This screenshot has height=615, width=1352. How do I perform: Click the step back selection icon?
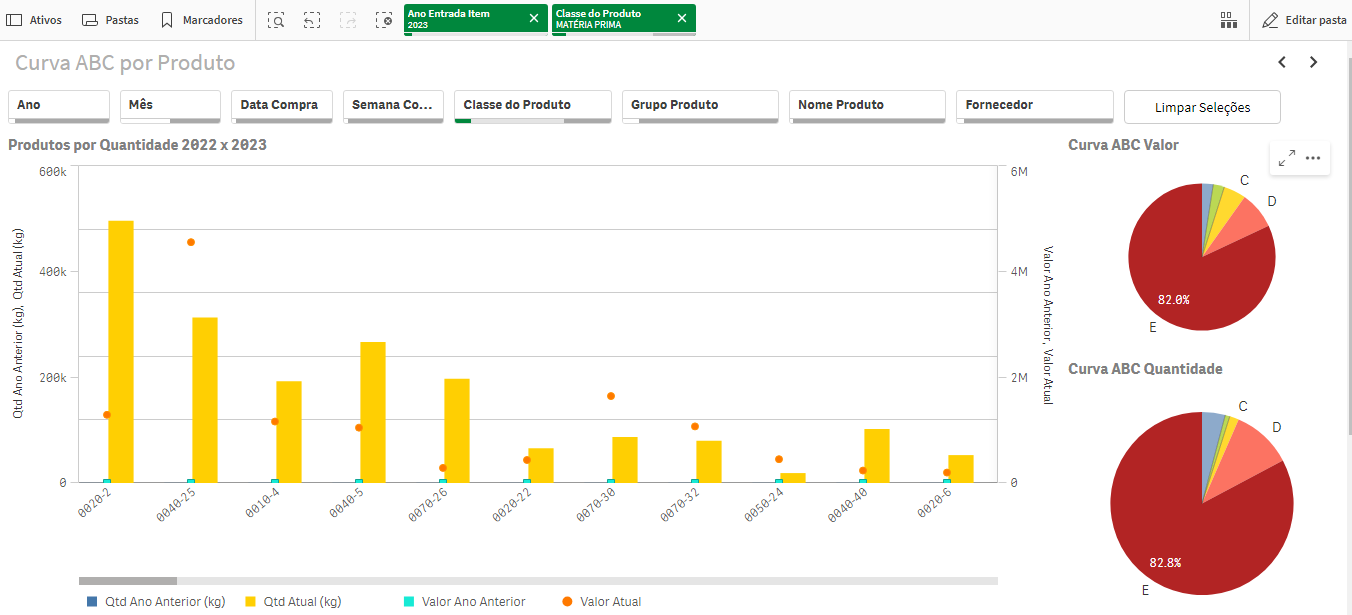(312, 20)
